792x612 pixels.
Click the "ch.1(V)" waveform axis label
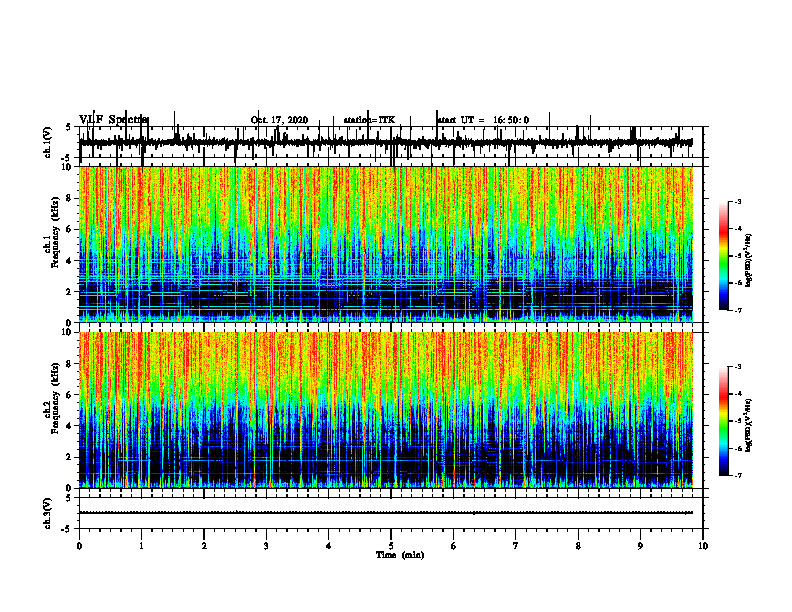47,142
